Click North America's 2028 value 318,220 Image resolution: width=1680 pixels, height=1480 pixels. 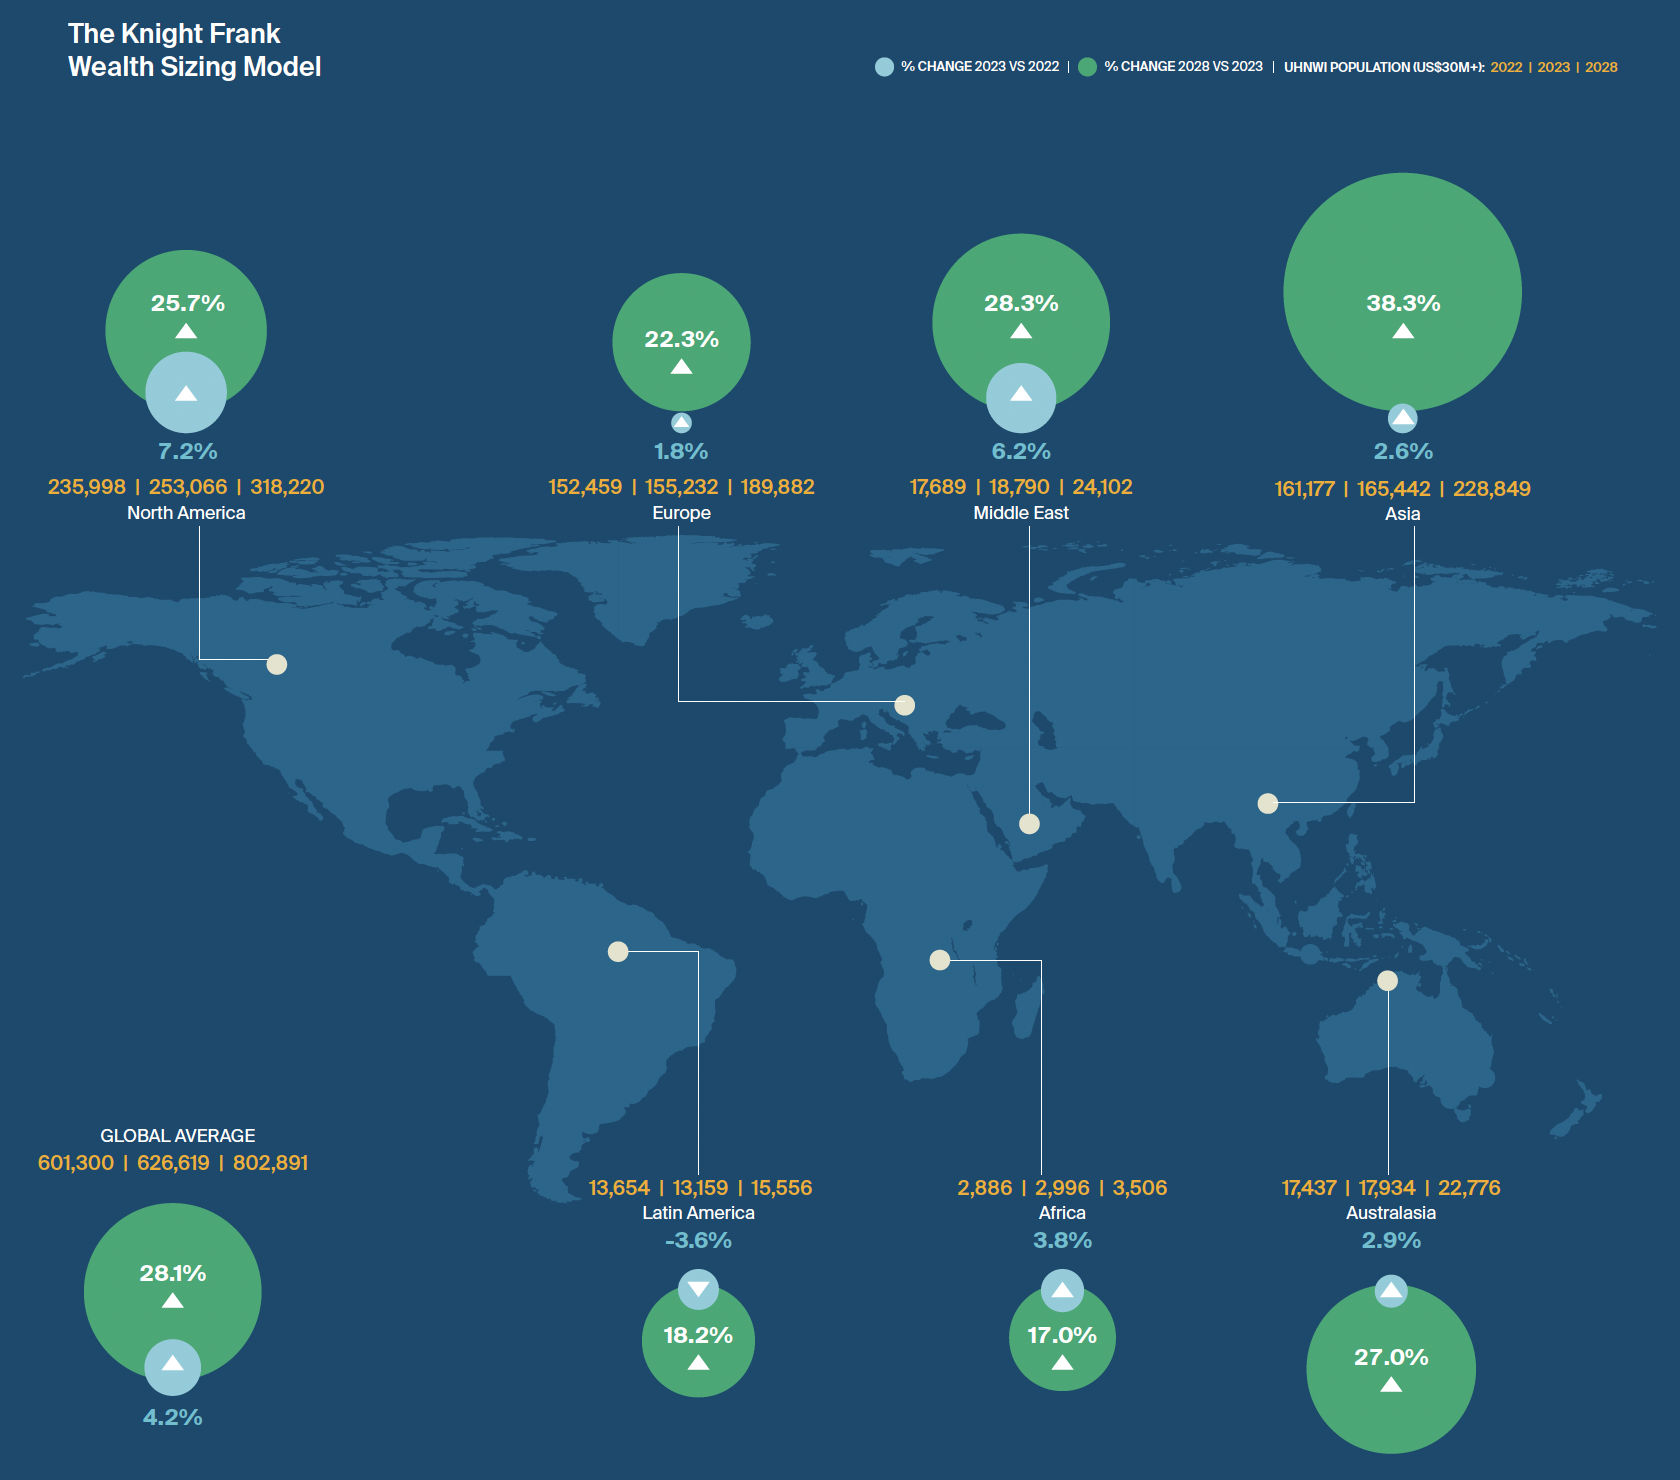[287, 487]
